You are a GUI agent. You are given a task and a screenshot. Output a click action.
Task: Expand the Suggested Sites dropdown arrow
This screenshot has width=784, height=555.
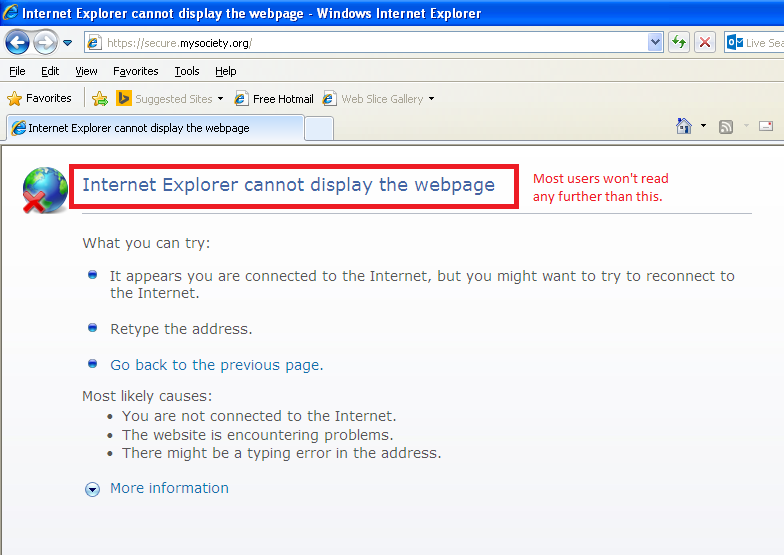click(x=220, y=98)
